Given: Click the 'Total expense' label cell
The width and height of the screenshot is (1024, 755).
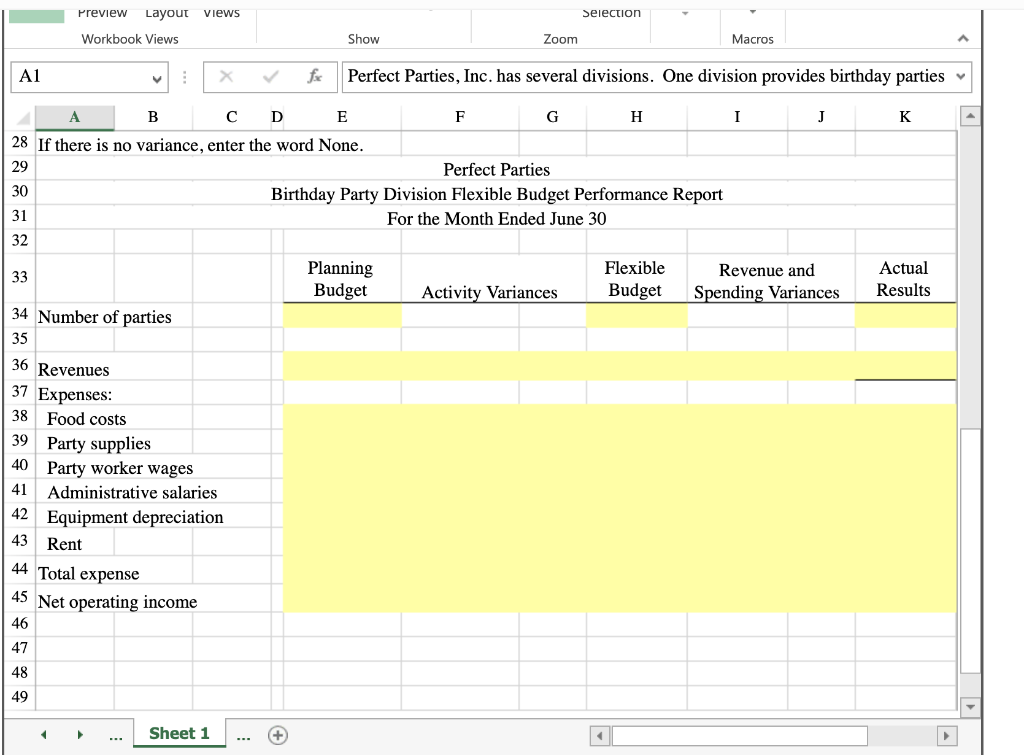Looking at the screenshot, I should [x=88, y=573].
